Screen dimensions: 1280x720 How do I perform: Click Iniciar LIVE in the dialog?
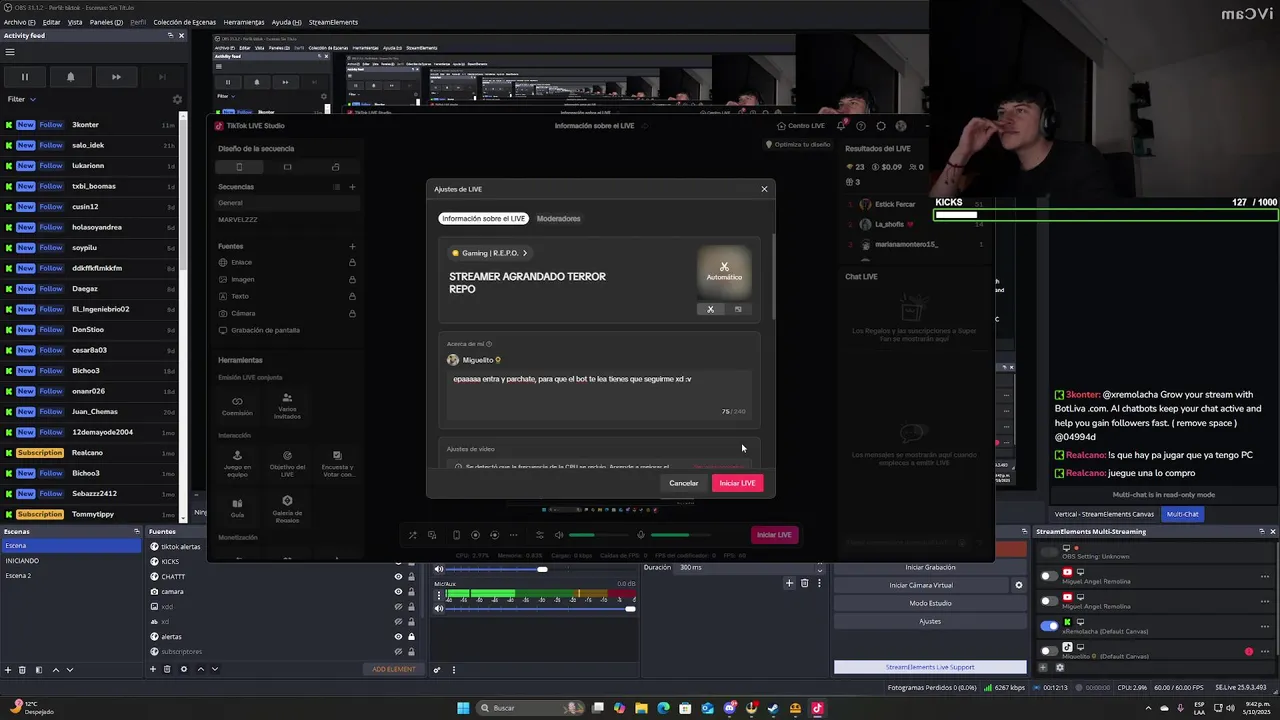point(737,483)
